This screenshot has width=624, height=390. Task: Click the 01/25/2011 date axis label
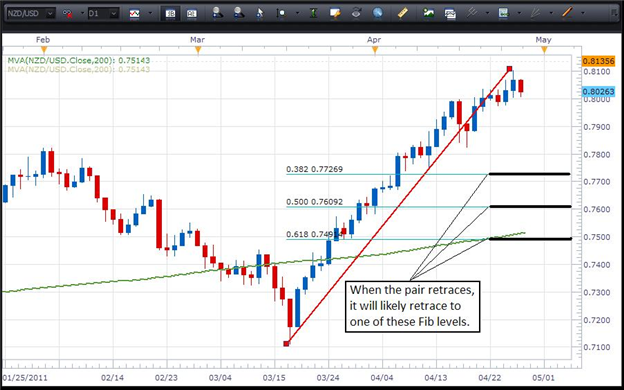25,377
